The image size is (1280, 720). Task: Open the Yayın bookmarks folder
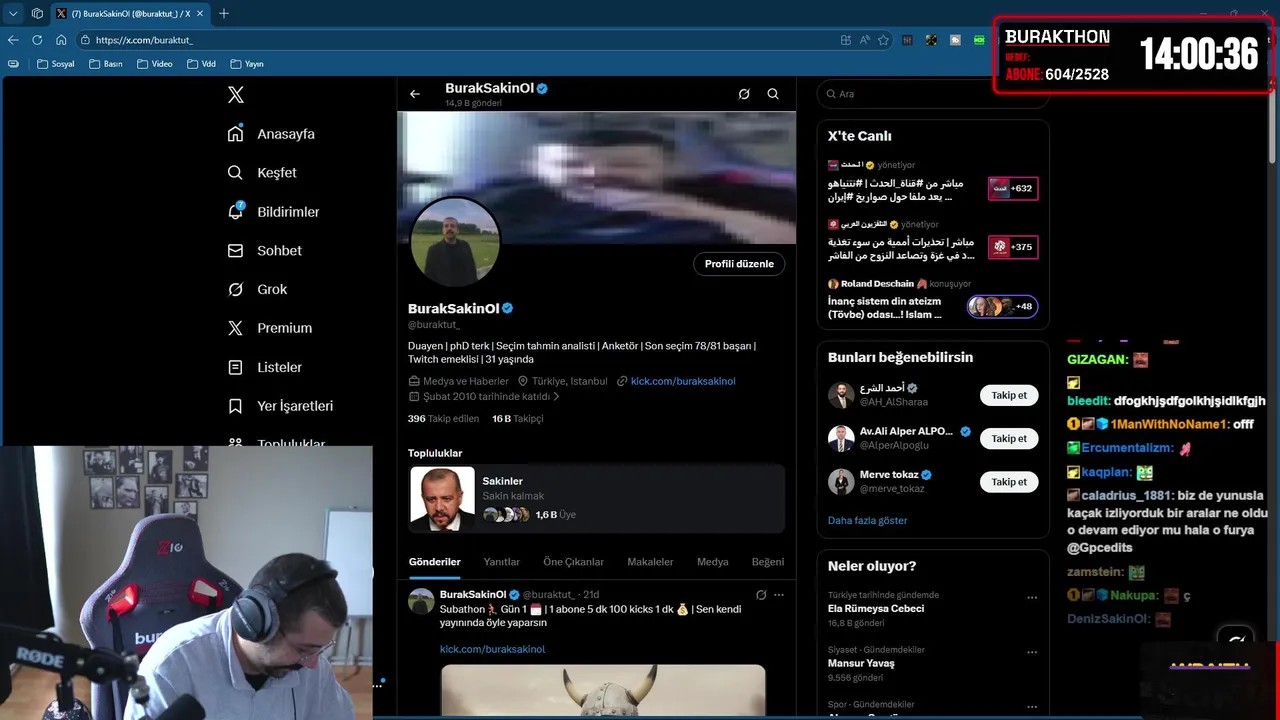click(x=247, y=64)
